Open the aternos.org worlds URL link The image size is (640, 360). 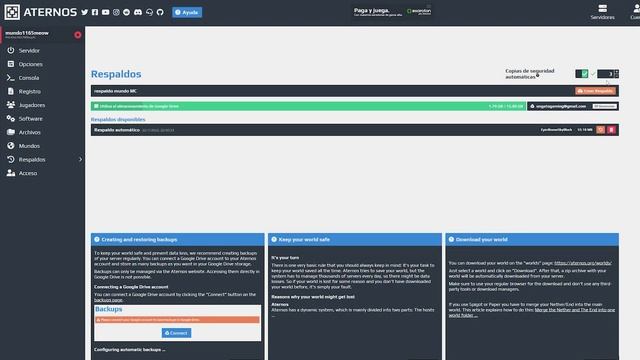[x=583, y=263]
